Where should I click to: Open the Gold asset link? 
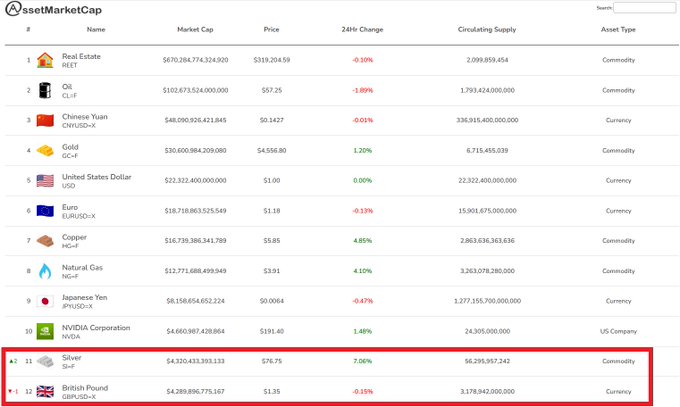tap(70, 147)
